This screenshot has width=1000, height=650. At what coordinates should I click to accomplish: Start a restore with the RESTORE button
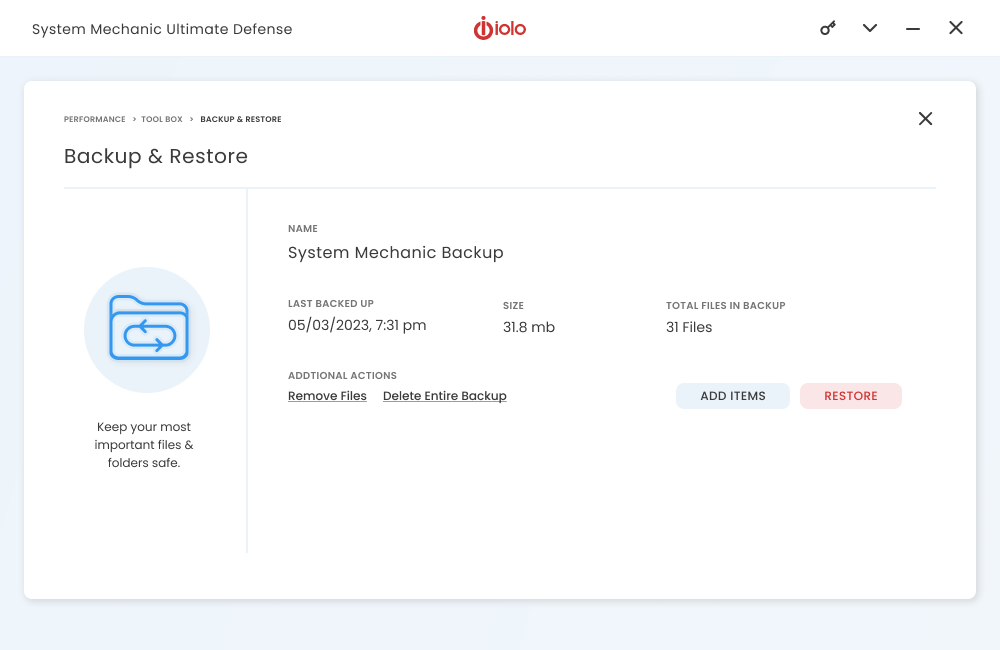tap(850, 396)
